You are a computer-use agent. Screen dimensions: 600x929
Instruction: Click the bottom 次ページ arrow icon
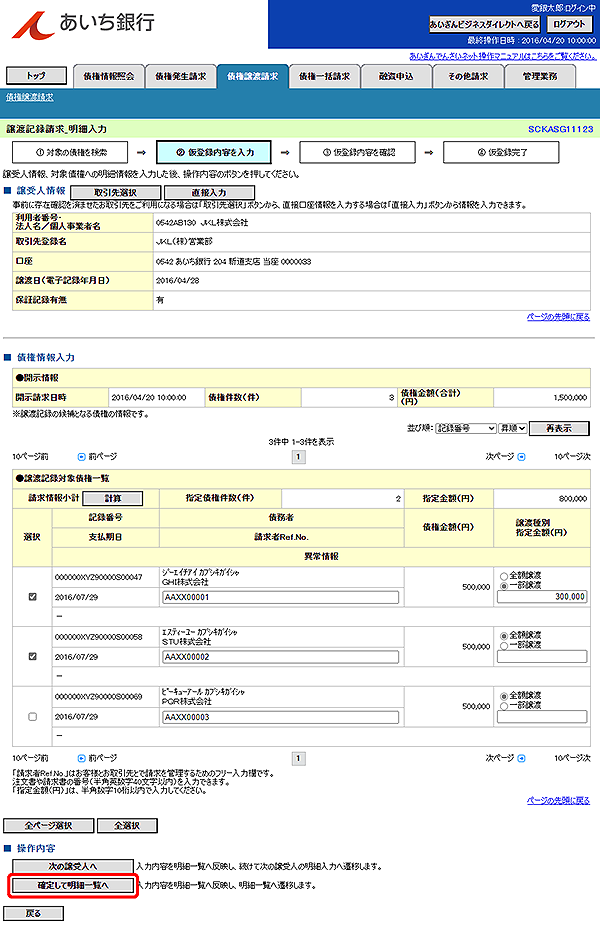point(521,758)
